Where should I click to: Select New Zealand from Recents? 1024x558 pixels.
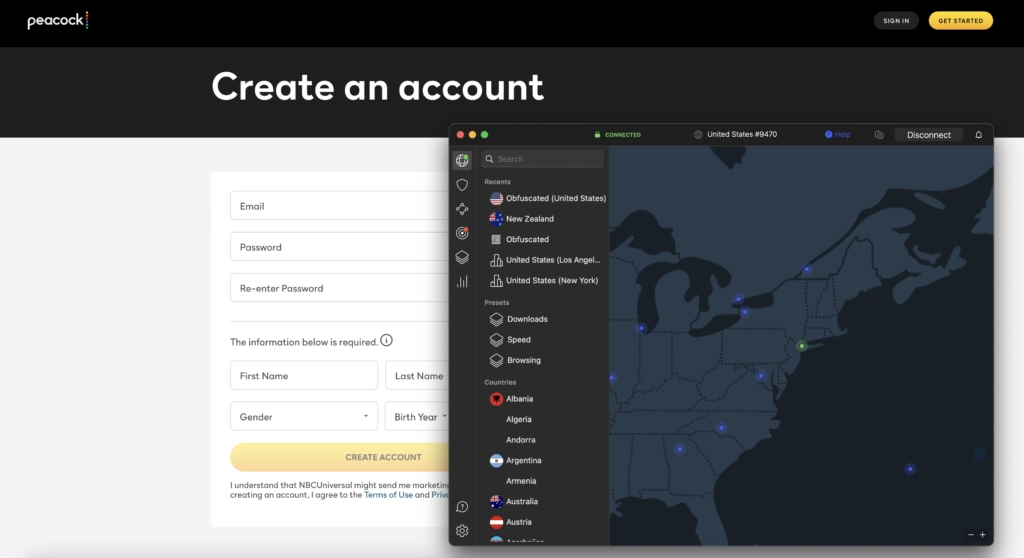coord(522,219)
